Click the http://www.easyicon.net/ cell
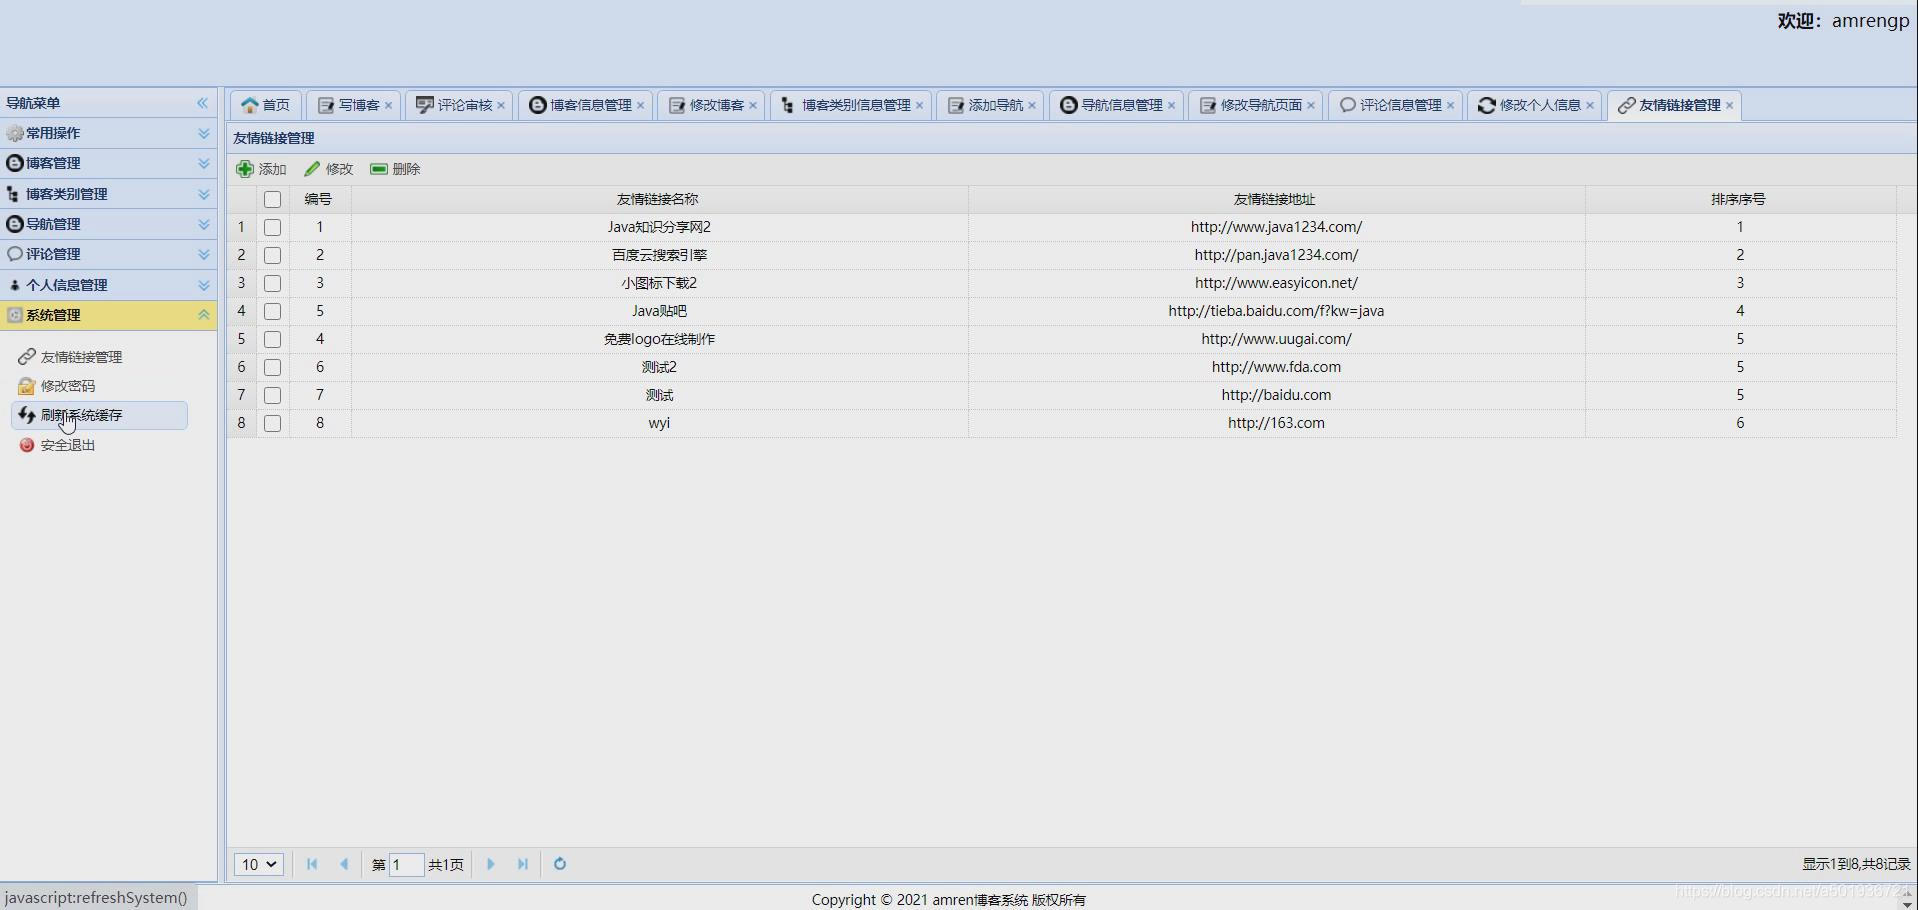The height and width of the screenshot is (910, 1918). point(1276,284)
